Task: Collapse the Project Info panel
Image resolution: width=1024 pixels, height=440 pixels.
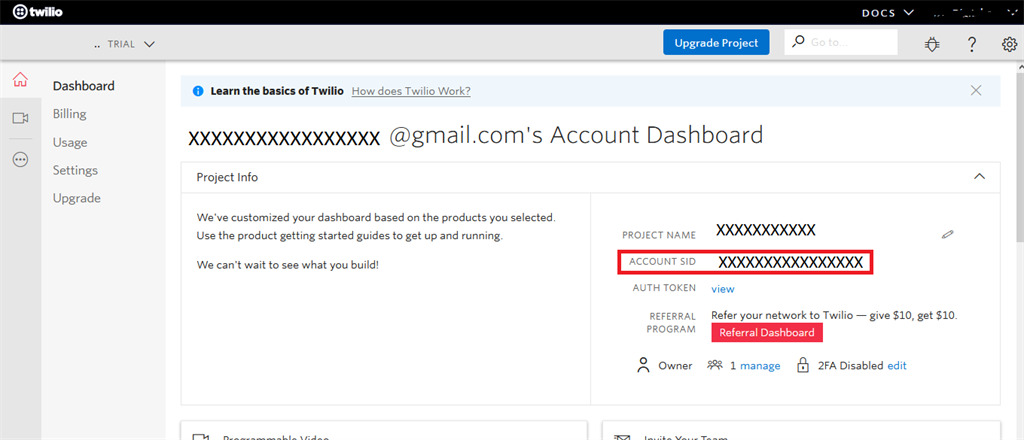Action: [979, 177]
